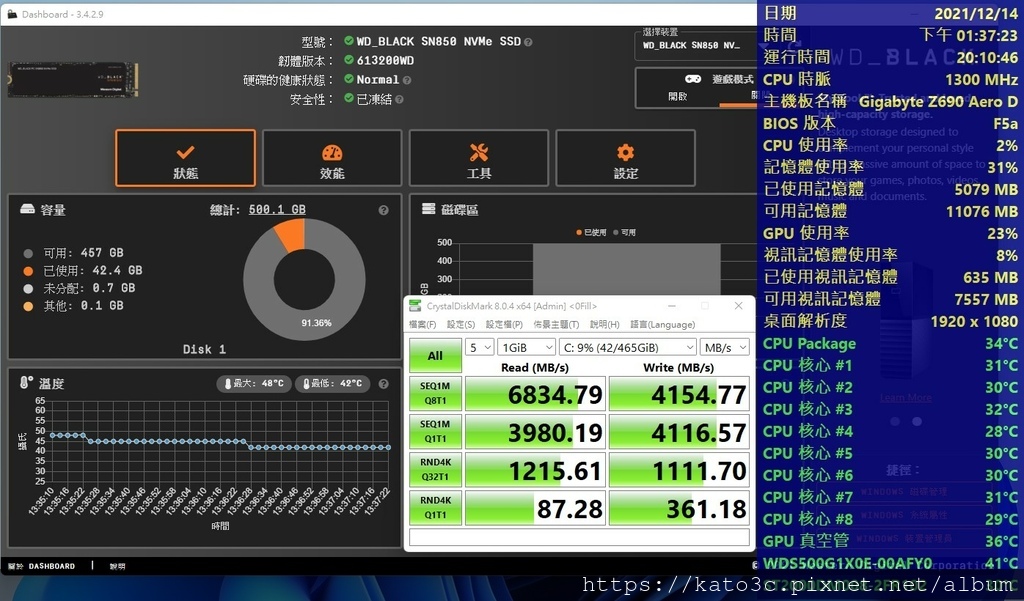Open the 佈景主題(T) theme menu

[556, 325]
